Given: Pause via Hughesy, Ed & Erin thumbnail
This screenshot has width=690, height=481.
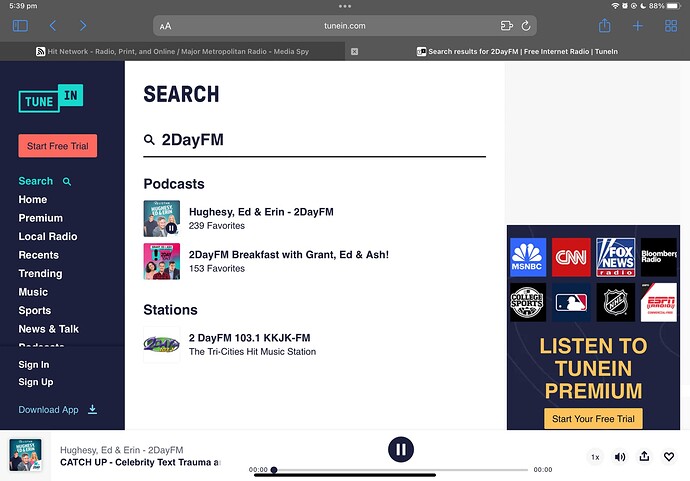Looking at the screenshot, I should [x=171, y=228].
